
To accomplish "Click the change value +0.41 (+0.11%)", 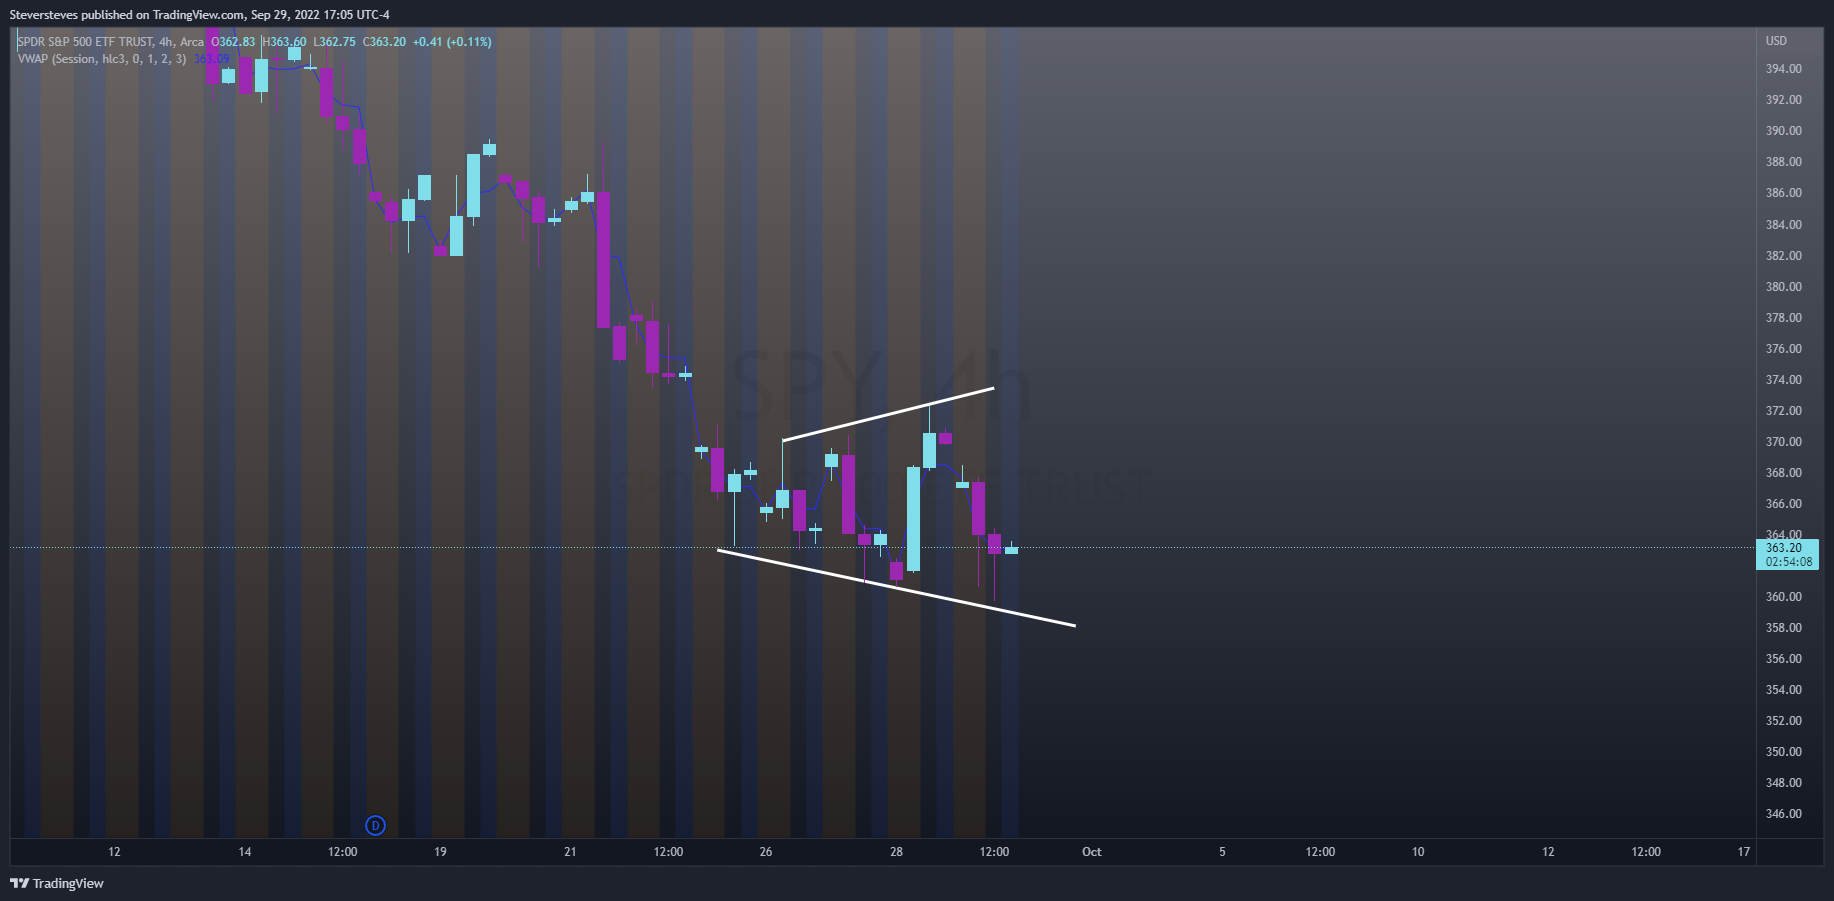I will pos(452,42).
